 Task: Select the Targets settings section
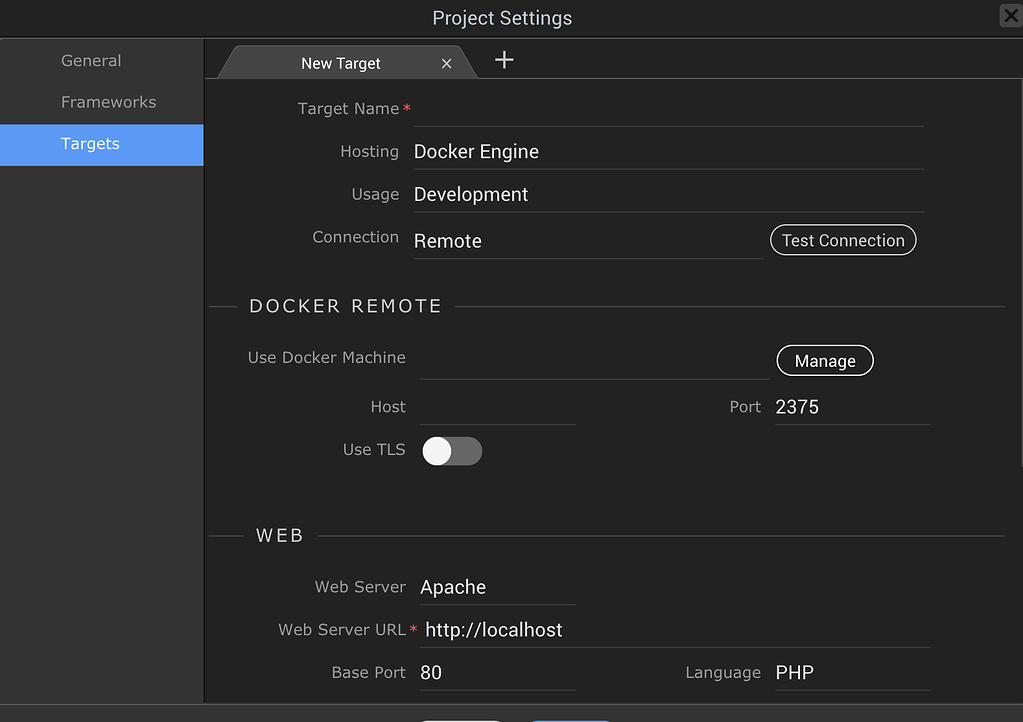tap(102, 144)
